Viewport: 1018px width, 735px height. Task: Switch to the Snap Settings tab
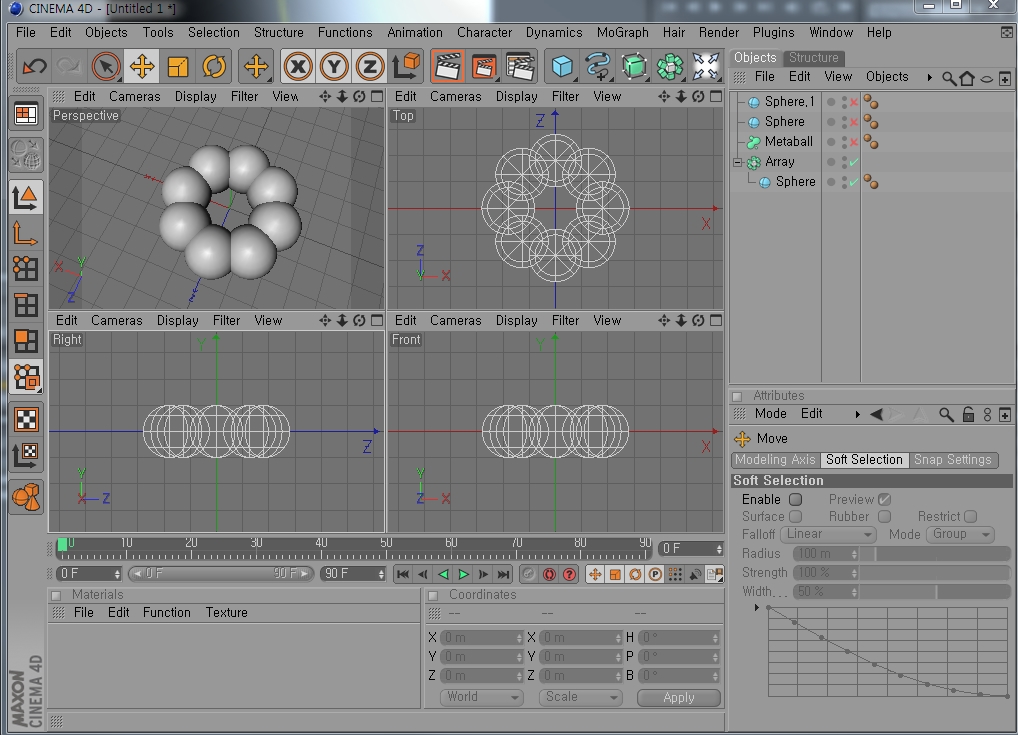coord(952,460)
